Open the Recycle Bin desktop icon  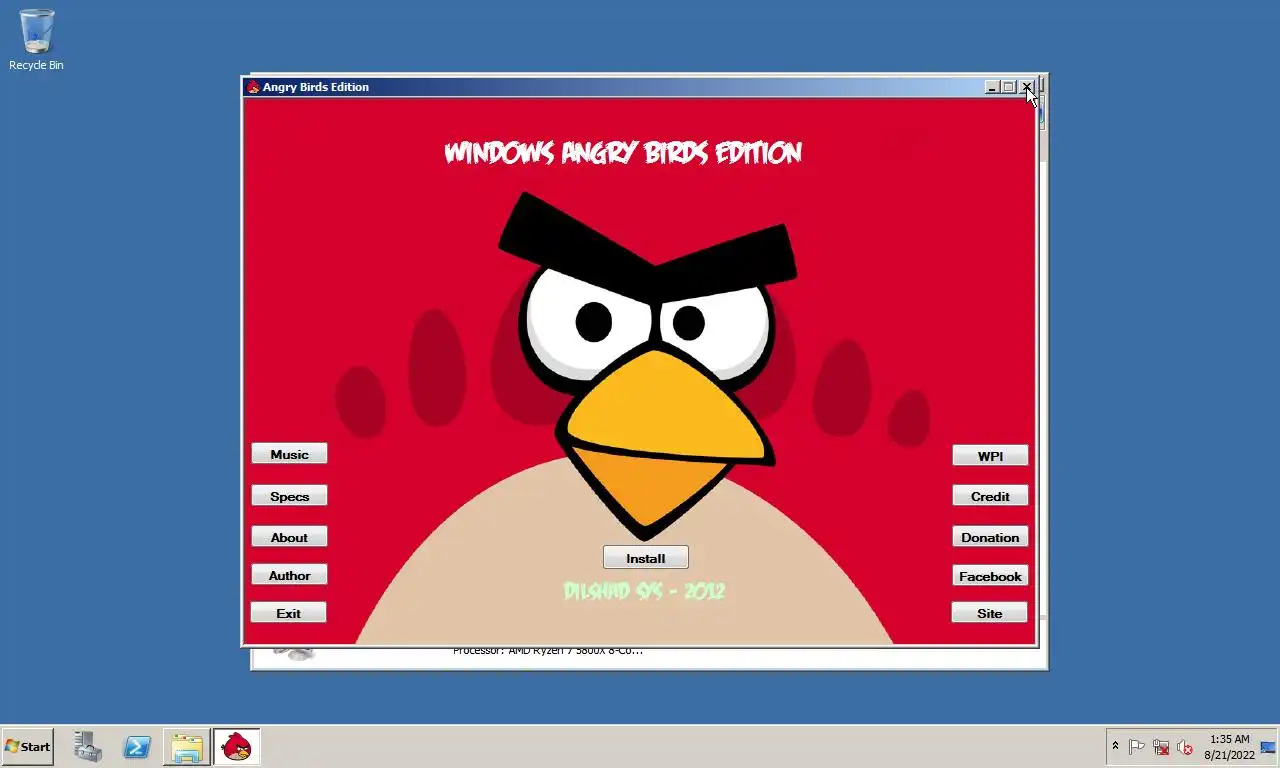(x=36, y=40)
